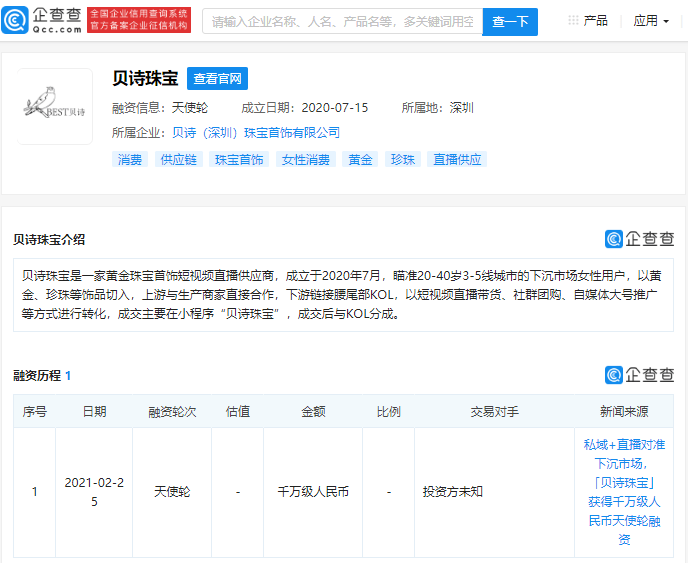Click the Qcc.com logo icon
Screen dimensions: 688x563
pyautogui.click(x=15, y=20)
